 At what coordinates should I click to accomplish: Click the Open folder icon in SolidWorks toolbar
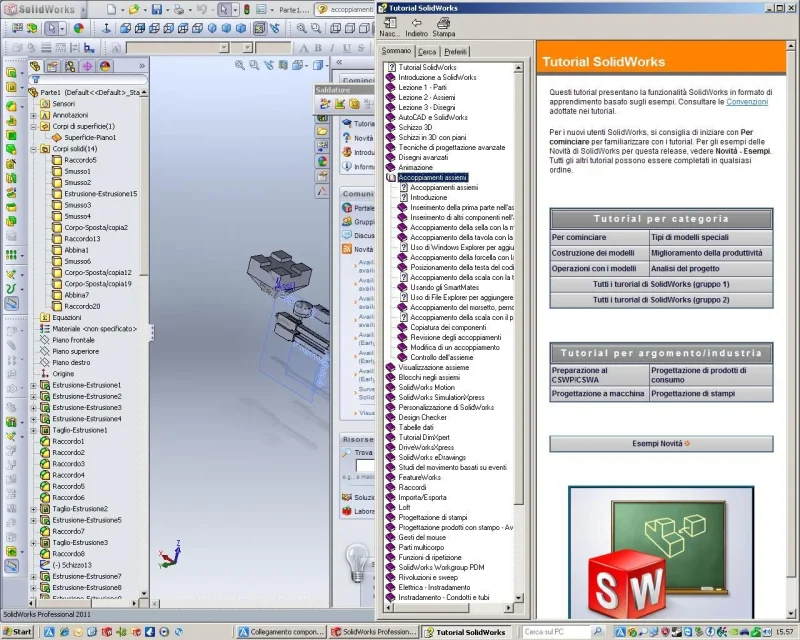point(134,9)
